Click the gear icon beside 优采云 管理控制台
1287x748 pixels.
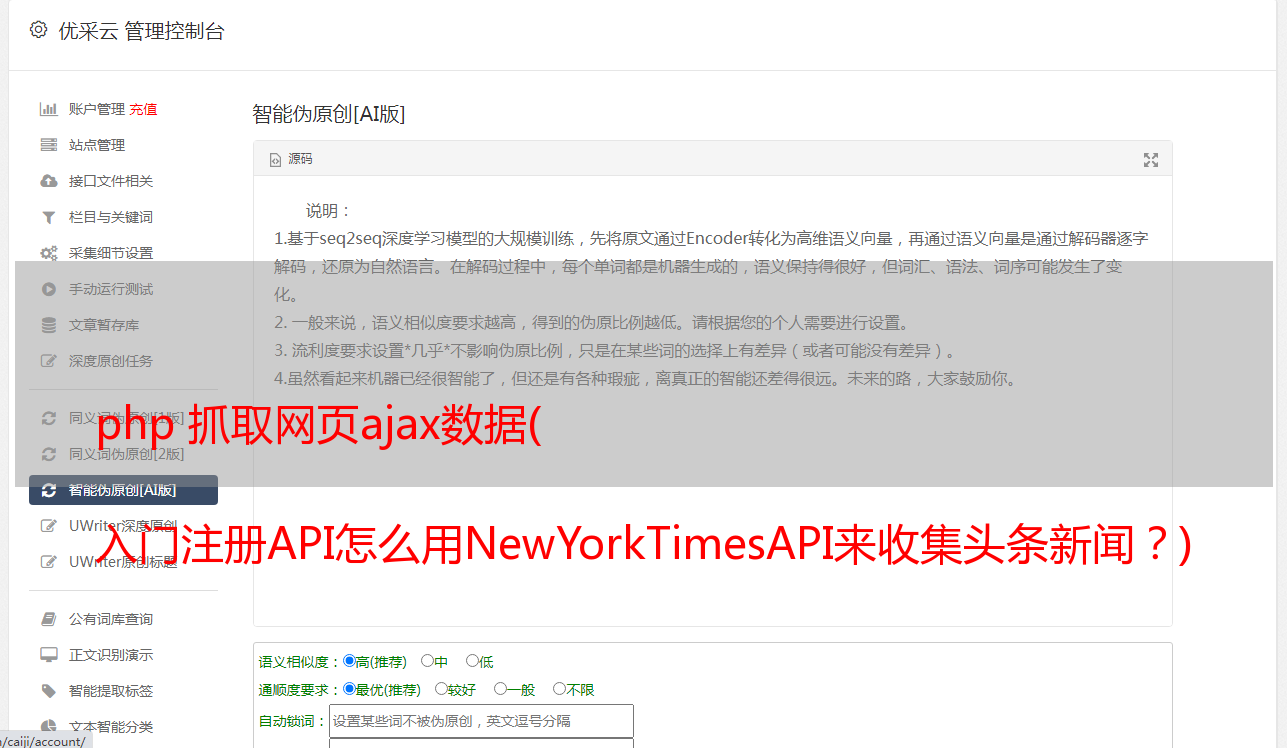(x=38, y=30)
